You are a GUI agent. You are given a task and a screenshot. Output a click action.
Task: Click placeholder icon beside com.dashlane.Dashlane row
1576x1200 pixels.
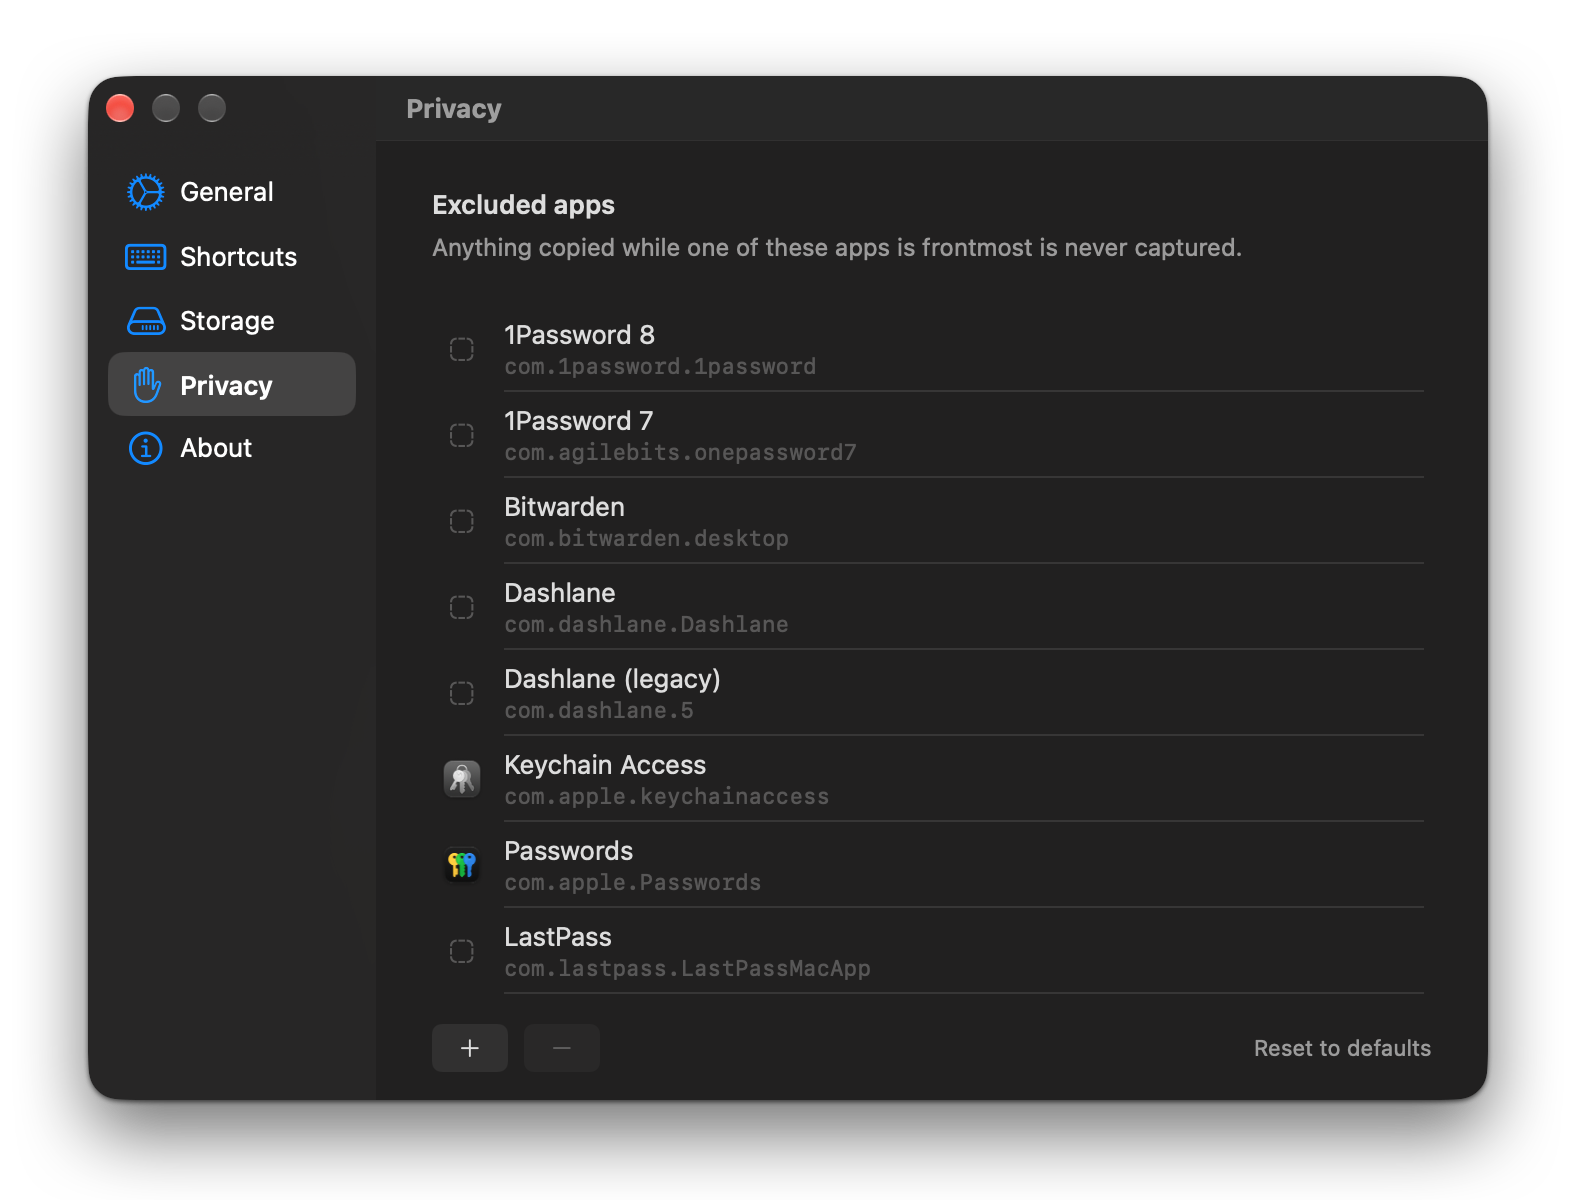click(462, 607)
